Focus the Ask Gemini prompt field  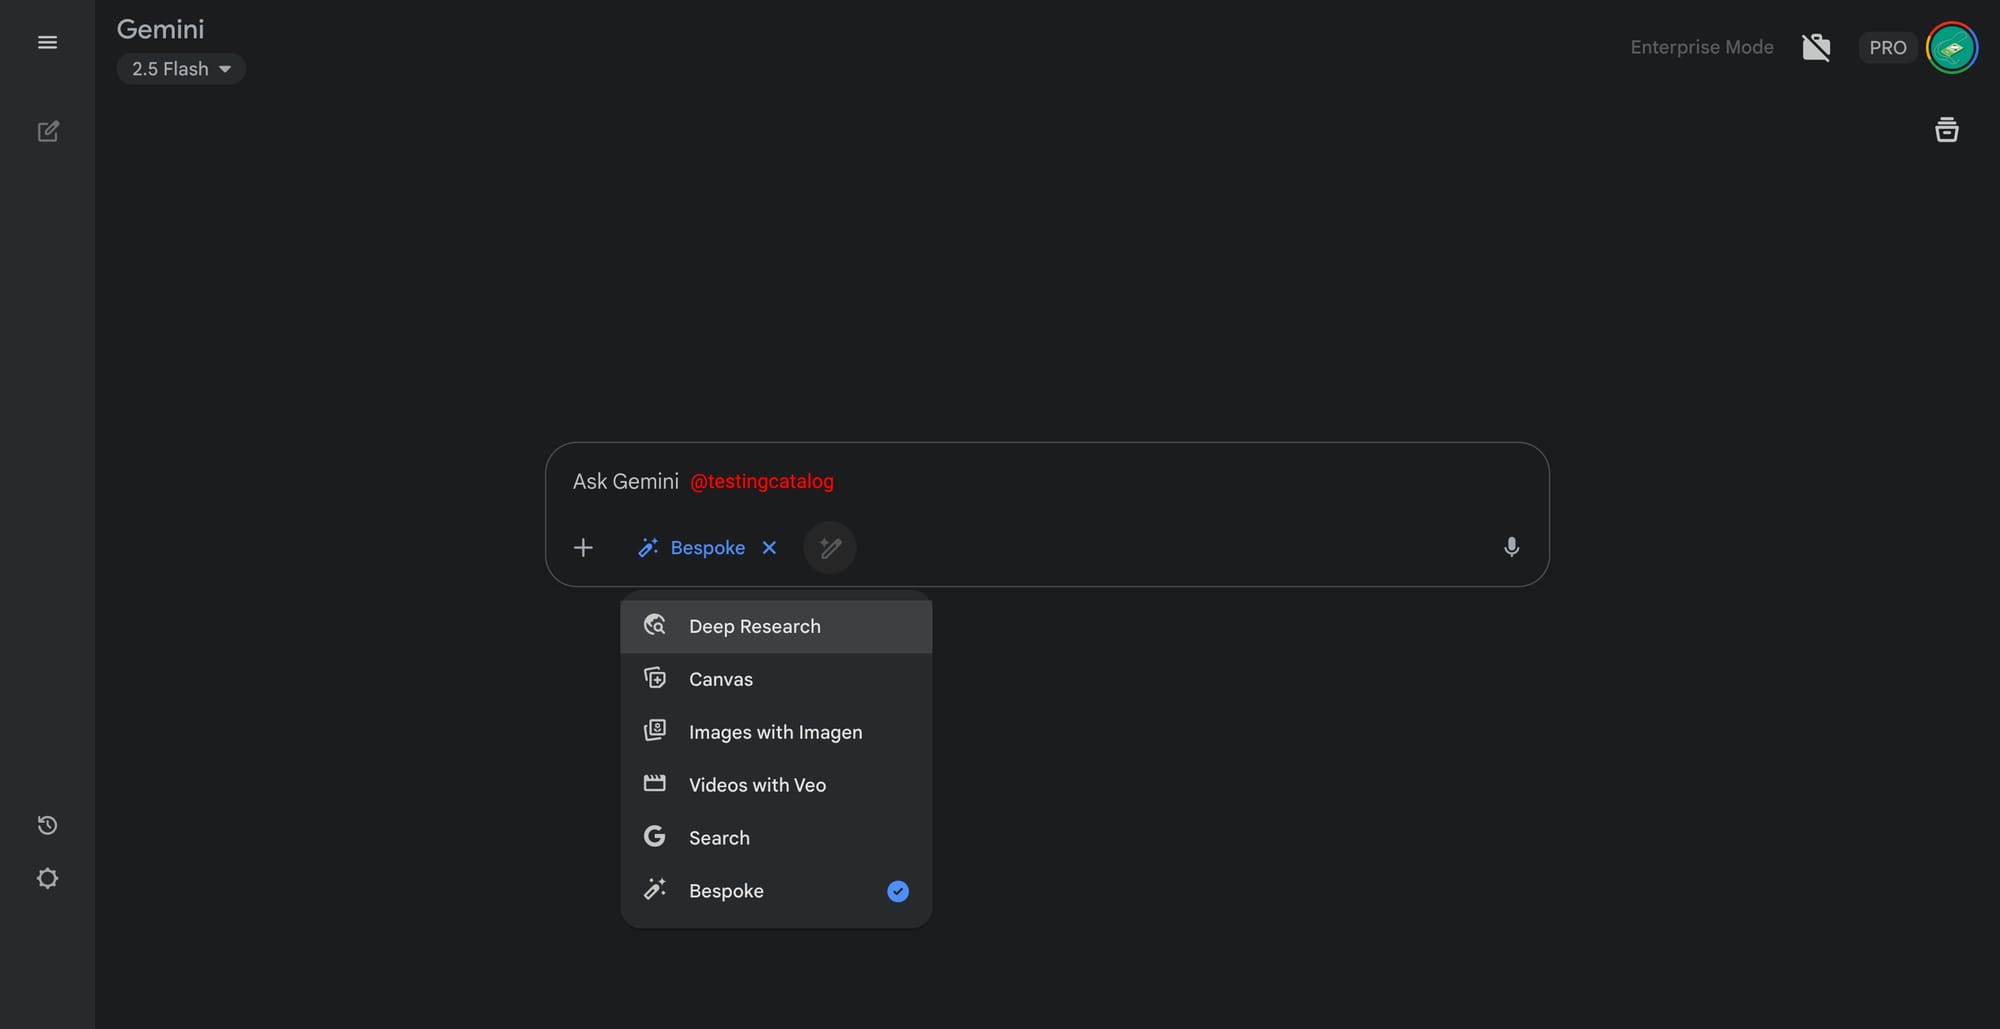tap(1046, 481)
